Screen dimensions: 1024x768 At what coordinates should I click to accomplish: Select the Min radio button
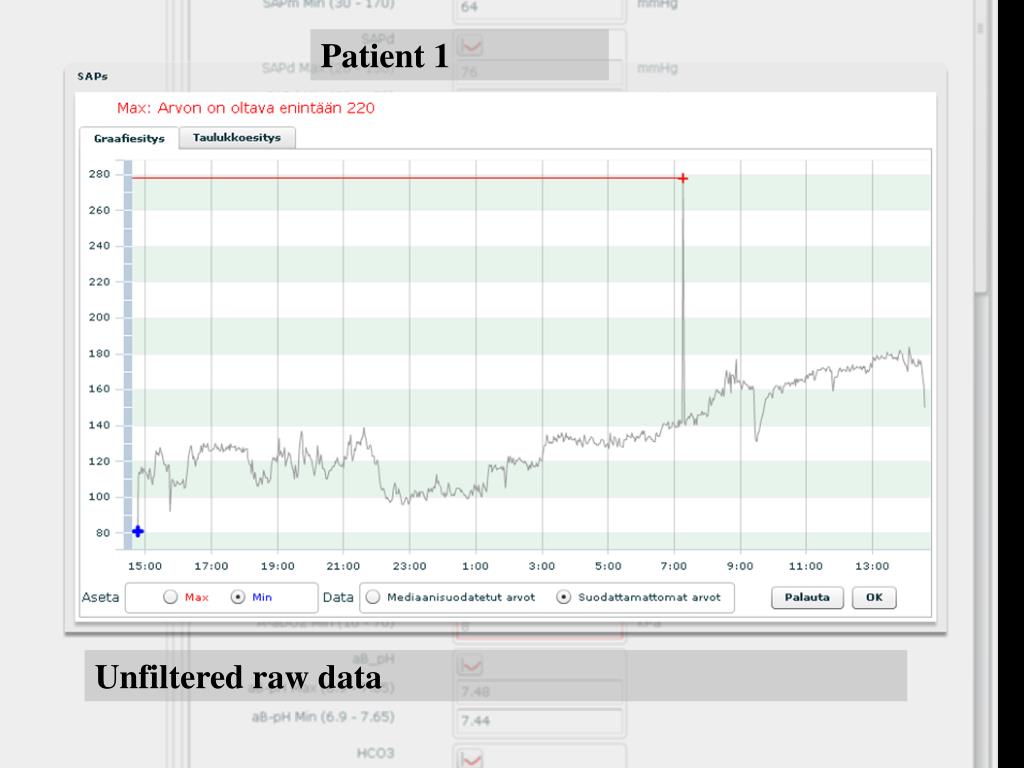pyautogui.click(x=238, y=597)
